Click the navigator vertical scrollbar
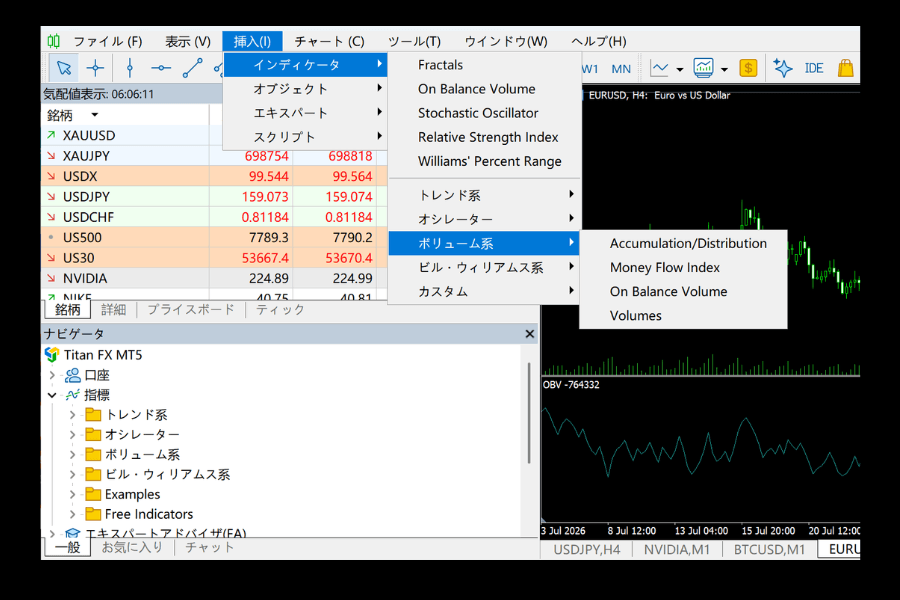 pyautogui.click(x=529, y=412)
